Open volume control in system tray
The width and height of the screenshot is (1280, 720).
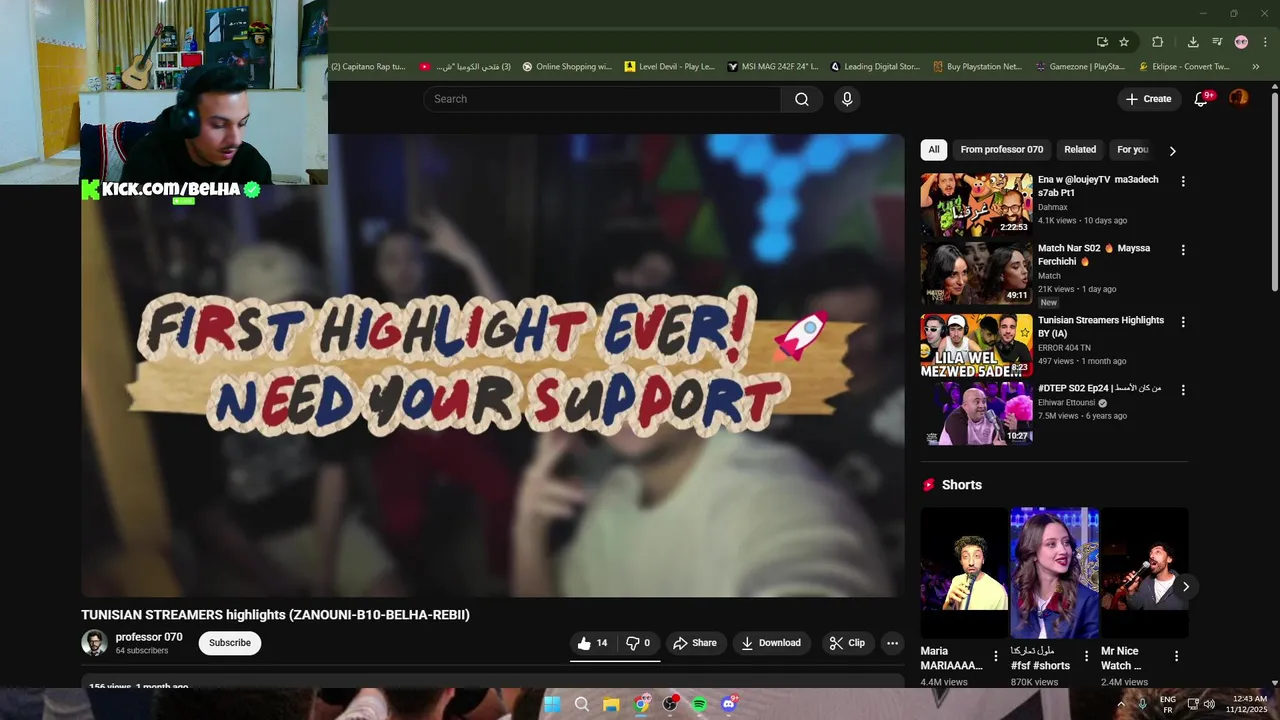1209,704
